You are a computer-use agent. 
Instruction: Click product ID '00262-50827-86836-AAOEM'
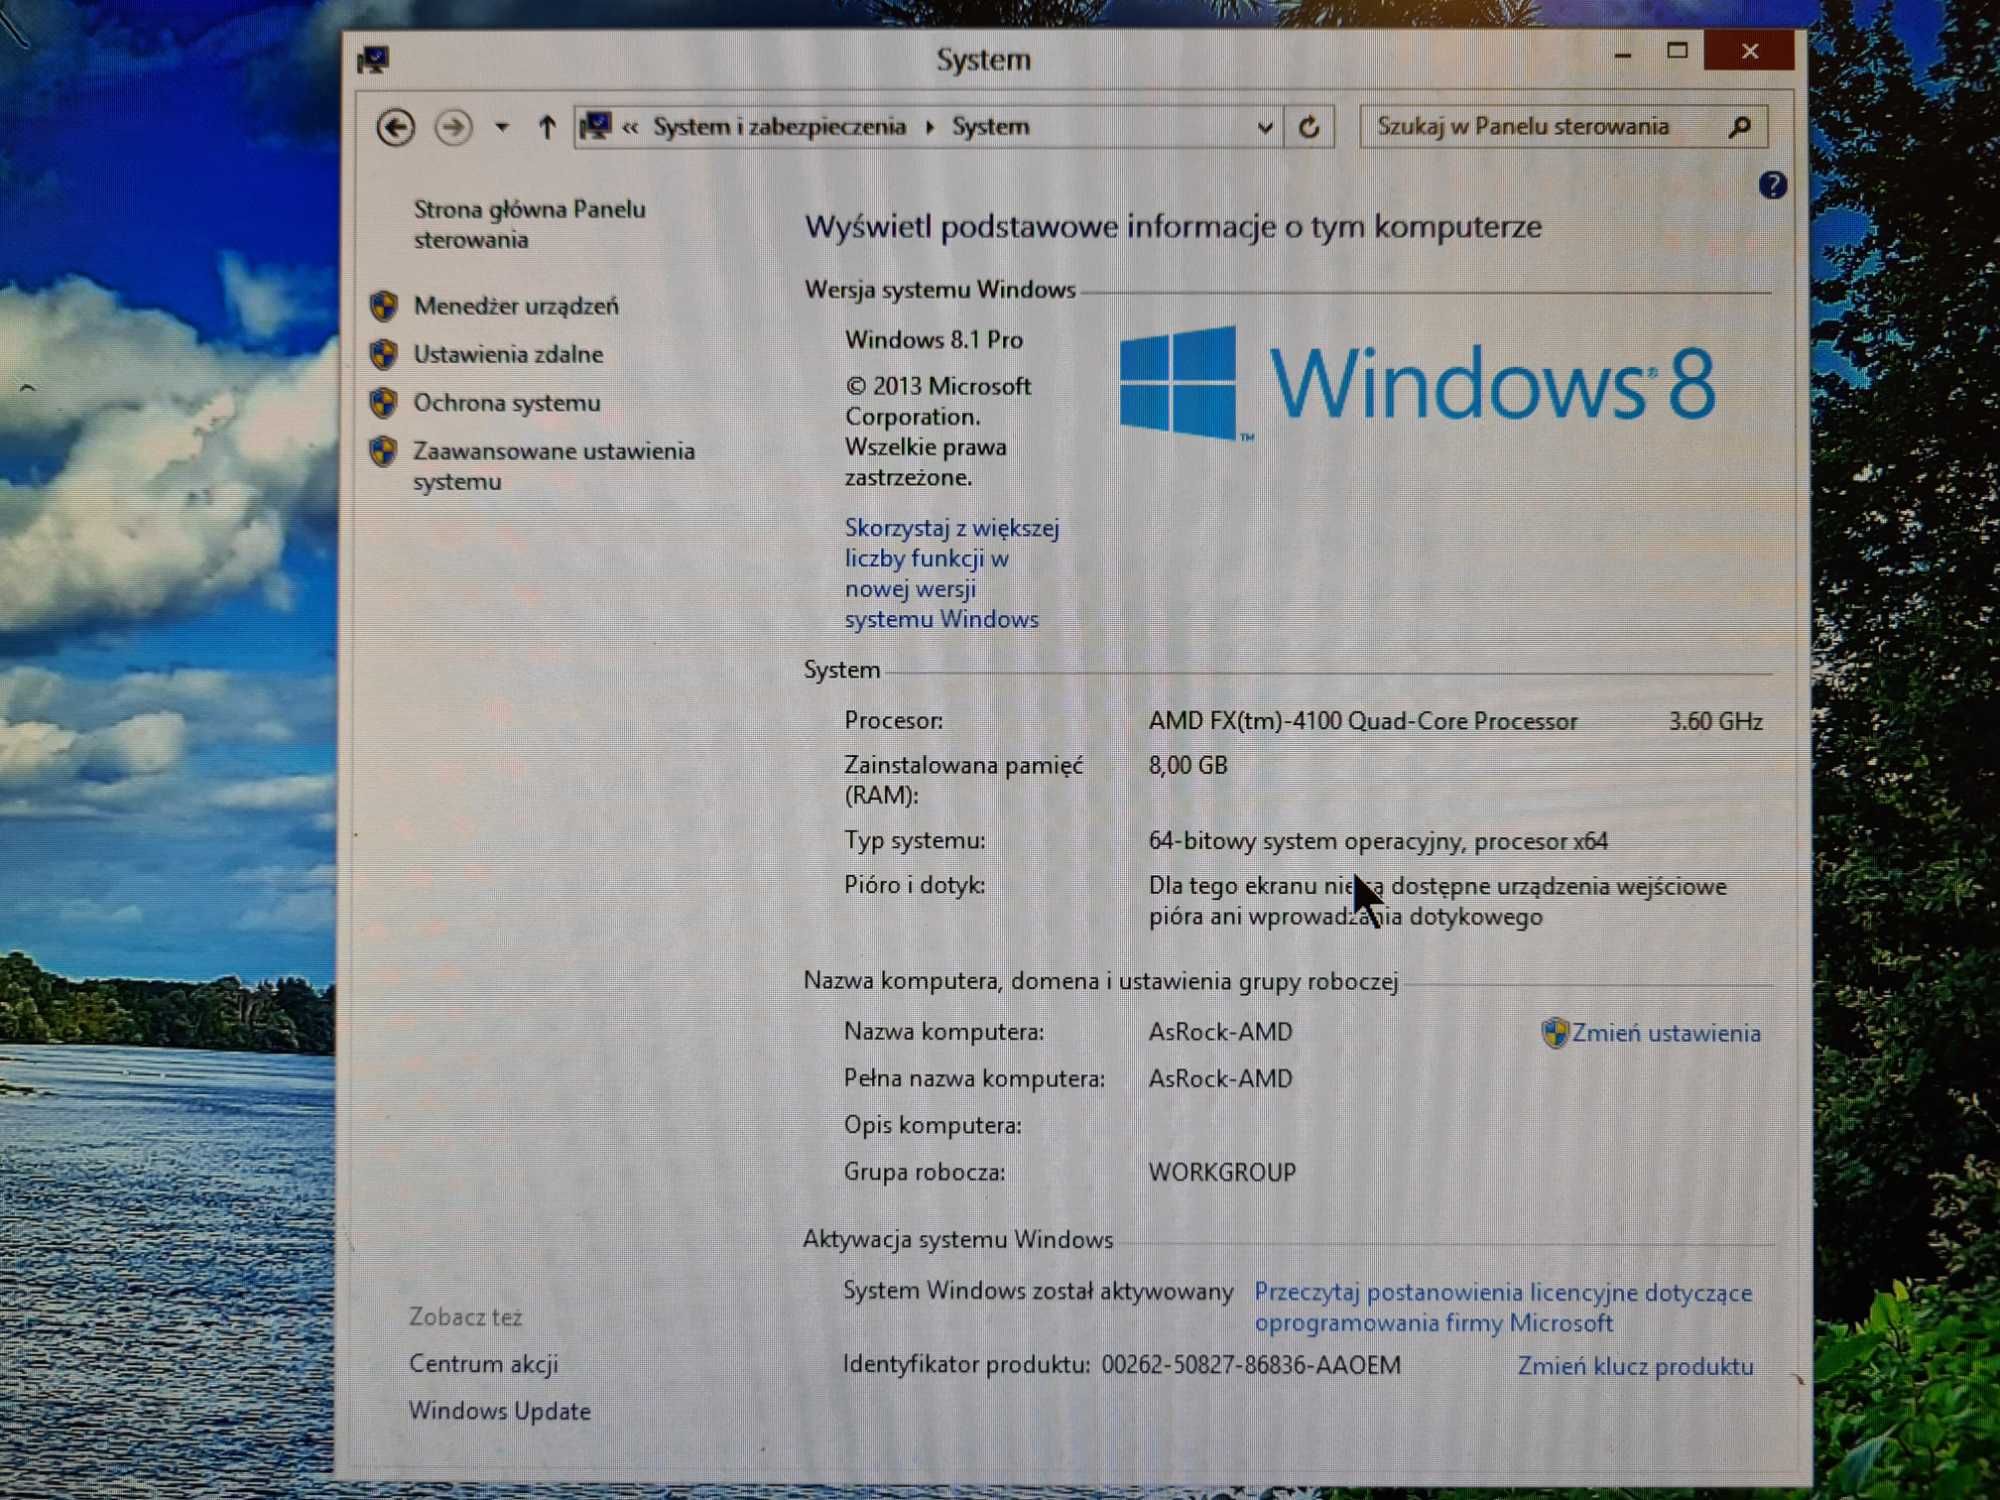[x=1251, y=1365]
